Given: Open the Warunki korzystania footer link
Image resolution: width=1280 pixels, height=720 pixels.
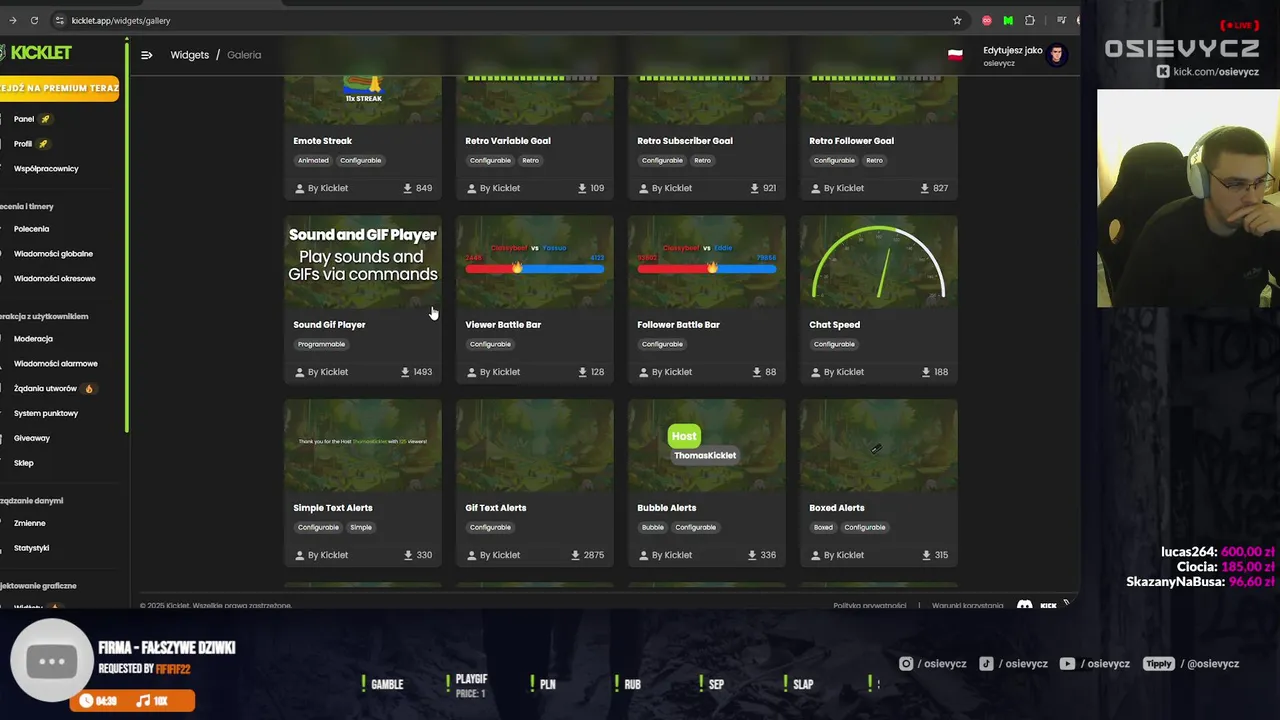Looking at the screenshot, I should click(x=967, y=606).
